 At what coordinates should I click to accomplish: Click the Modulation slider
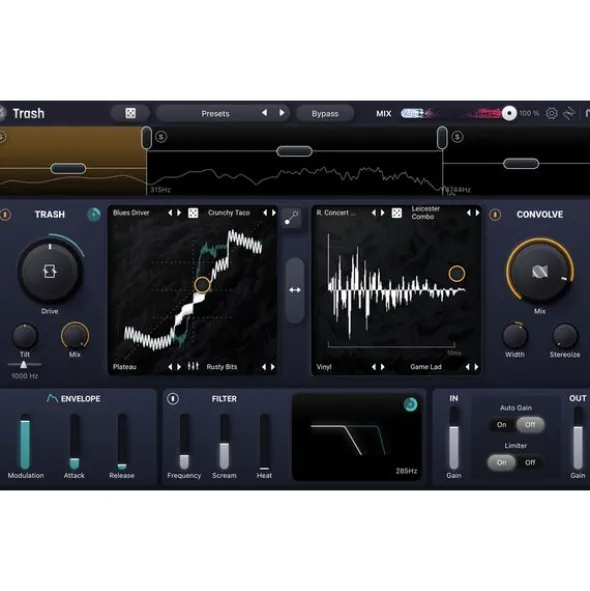pyautogui.click(x=25, y=442)
